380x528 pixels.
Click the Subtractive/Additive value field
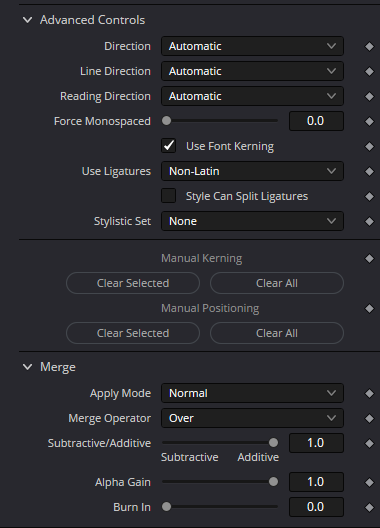tap(316, 443)
